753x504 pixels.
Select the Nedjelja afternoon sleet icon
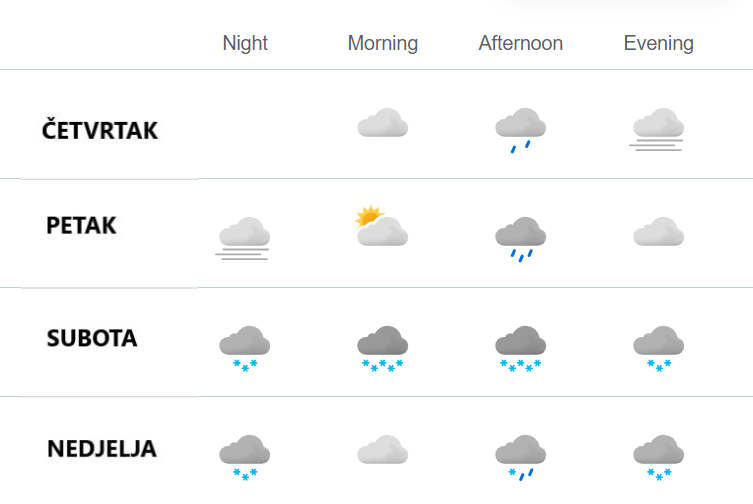(521, 458)
